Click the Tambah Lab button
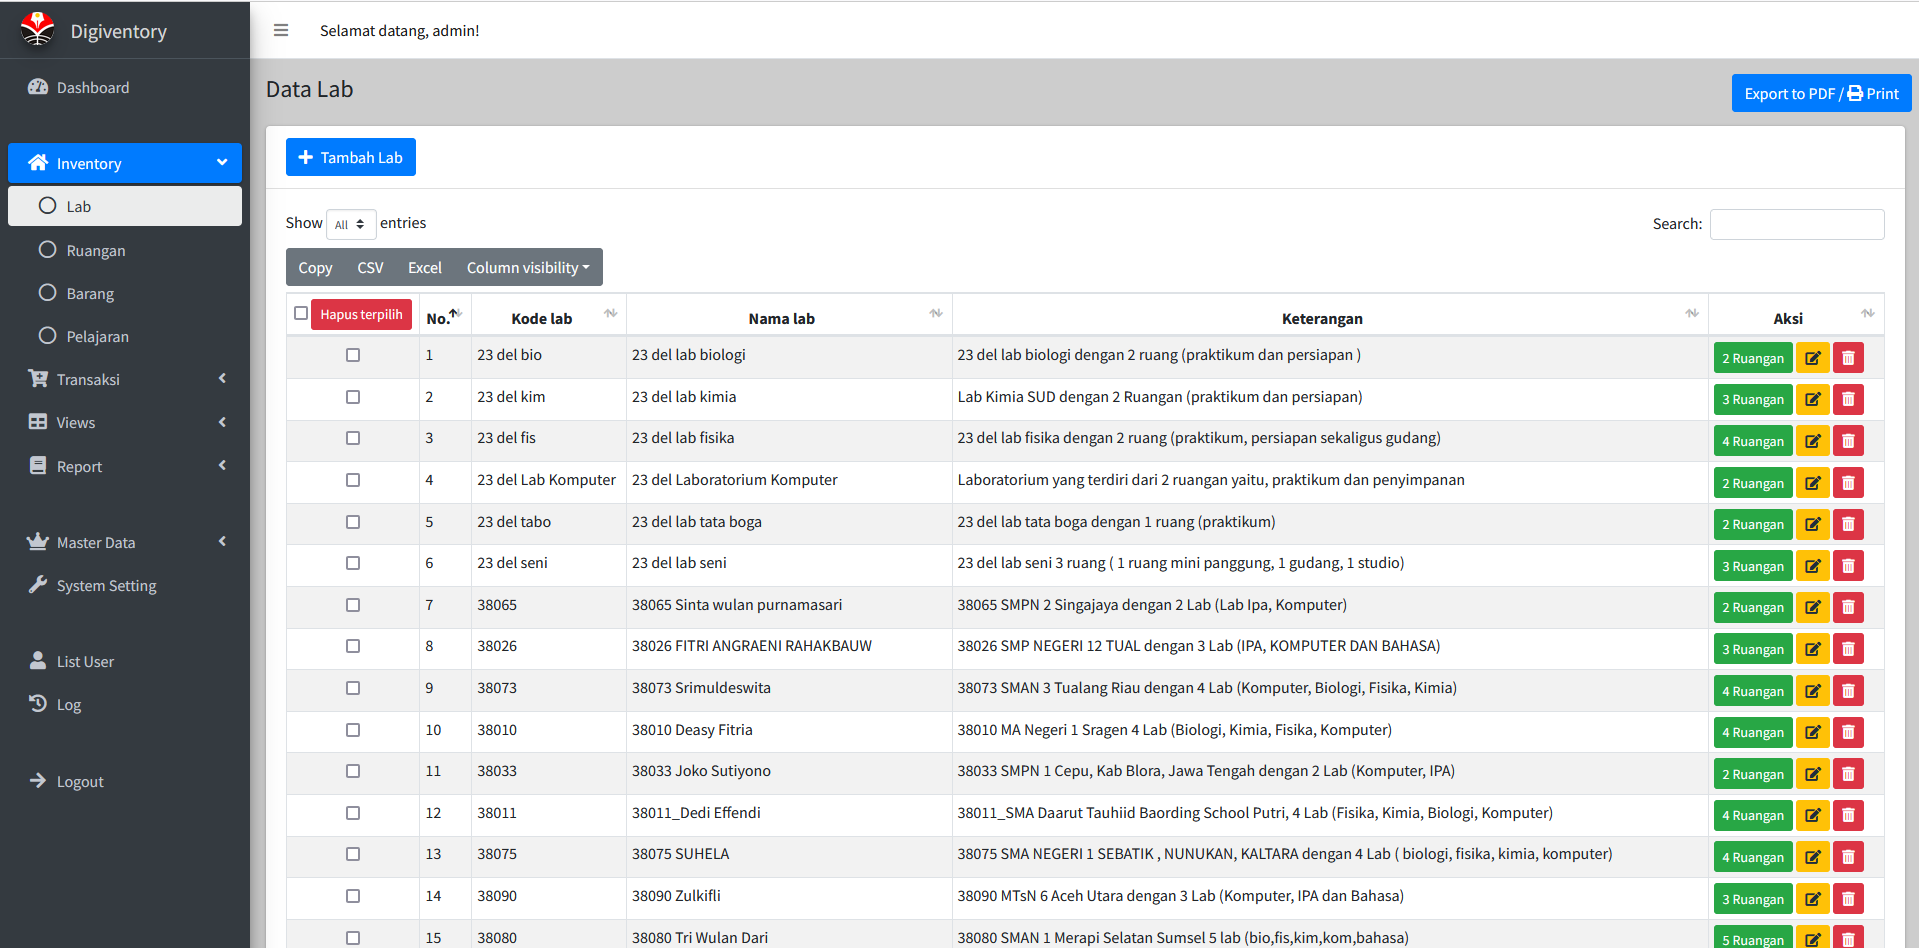Viewport: 1919px width, 948px height. coord(351,157)
